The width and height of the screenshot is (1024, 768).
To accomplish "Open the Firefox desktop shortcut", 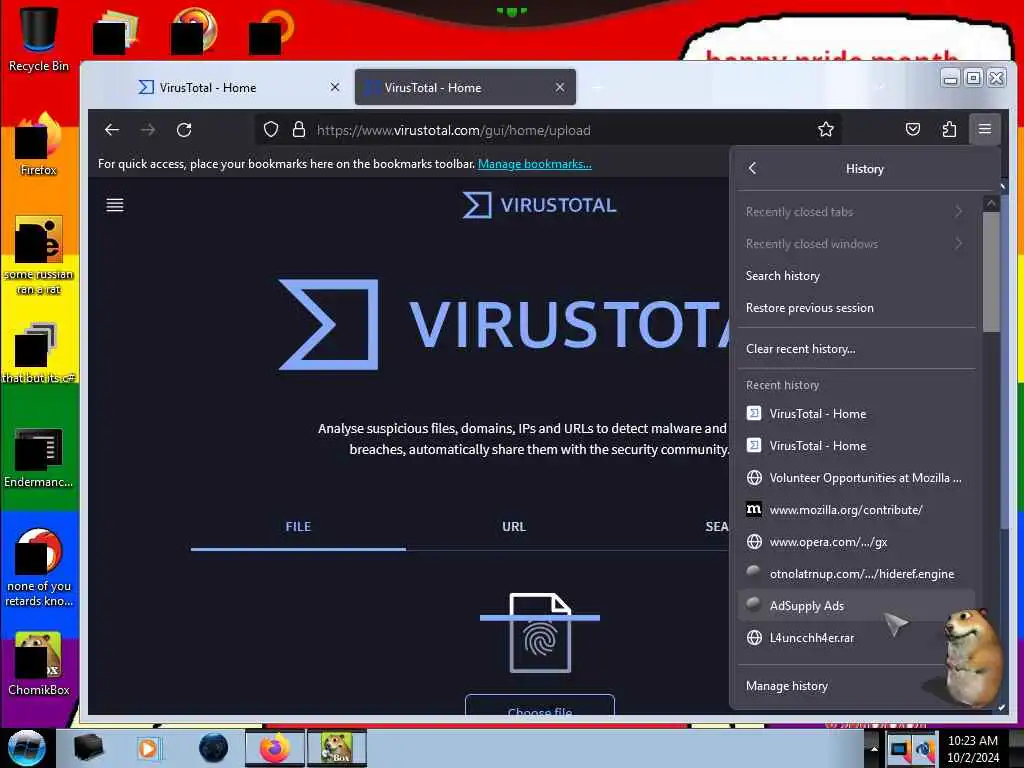I will (39, 145).
